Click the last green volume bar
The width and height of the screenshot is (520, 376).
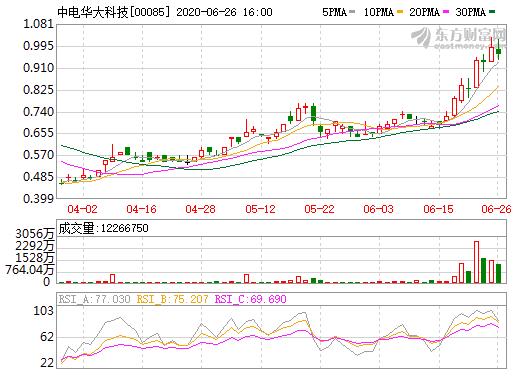(x=498, y=273)
